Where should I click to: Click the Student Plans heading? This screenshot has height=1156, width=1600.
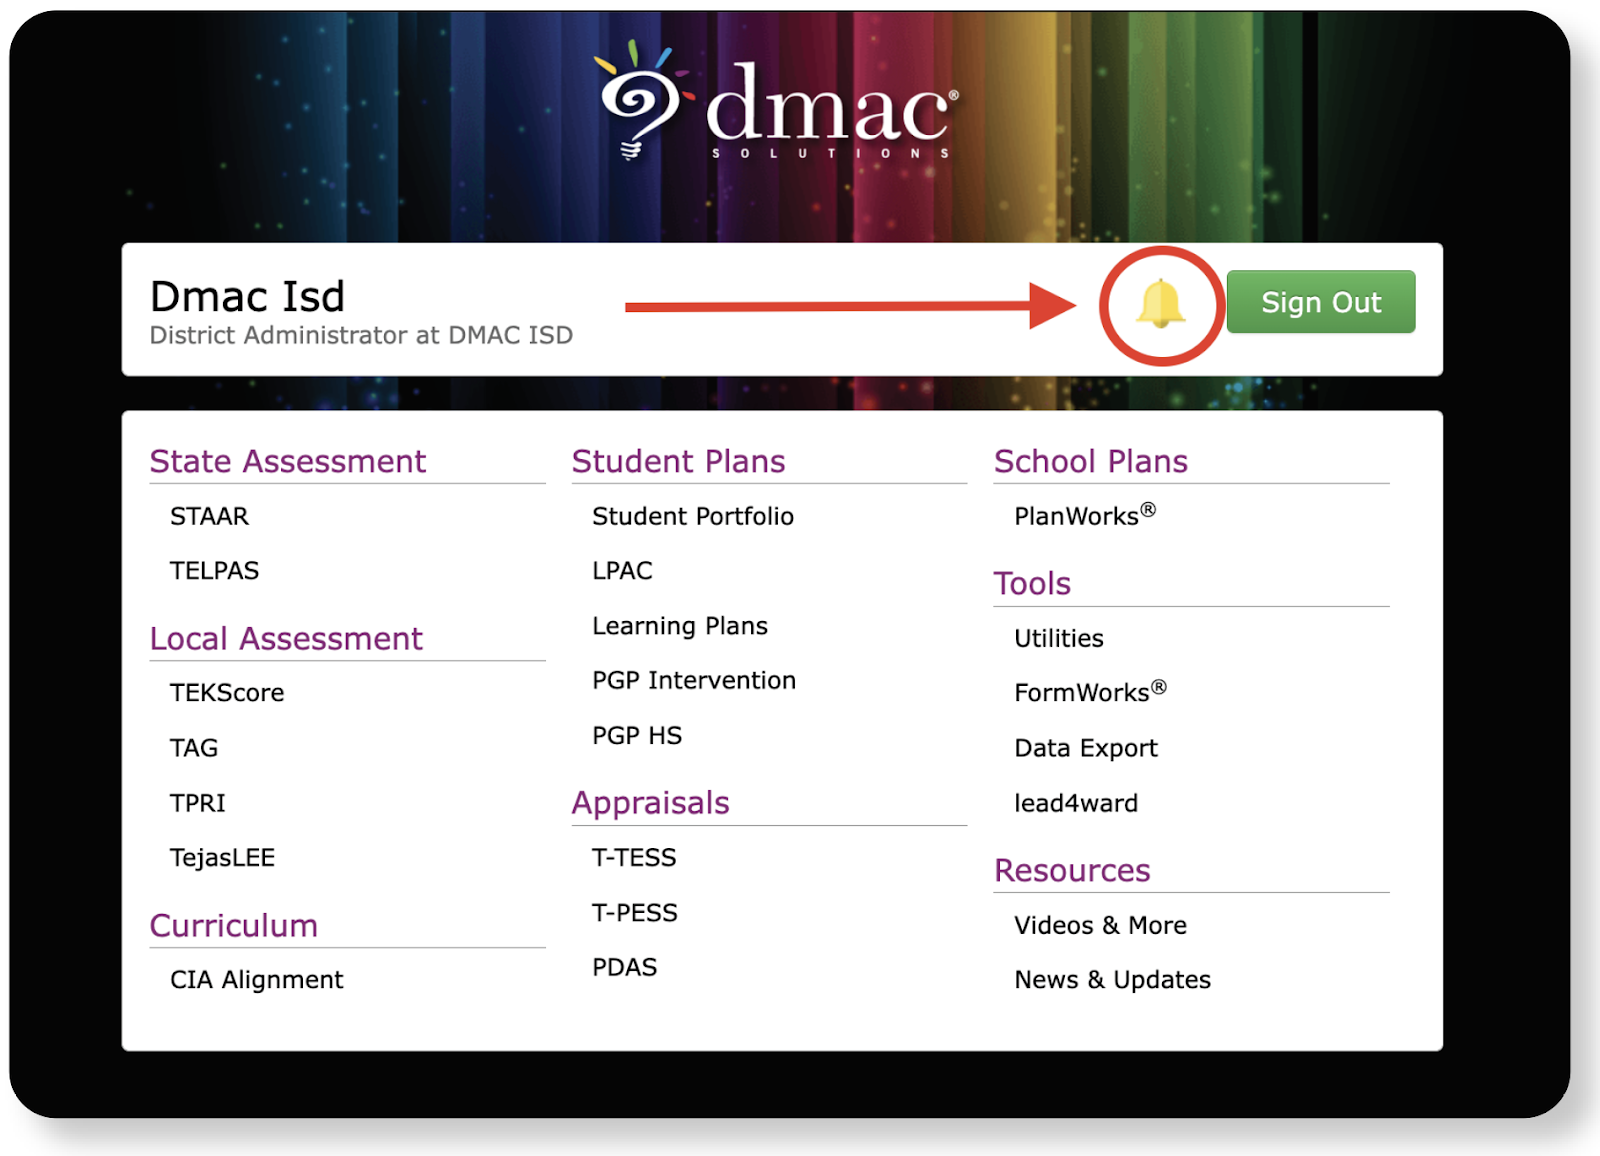tap(678, 461)
